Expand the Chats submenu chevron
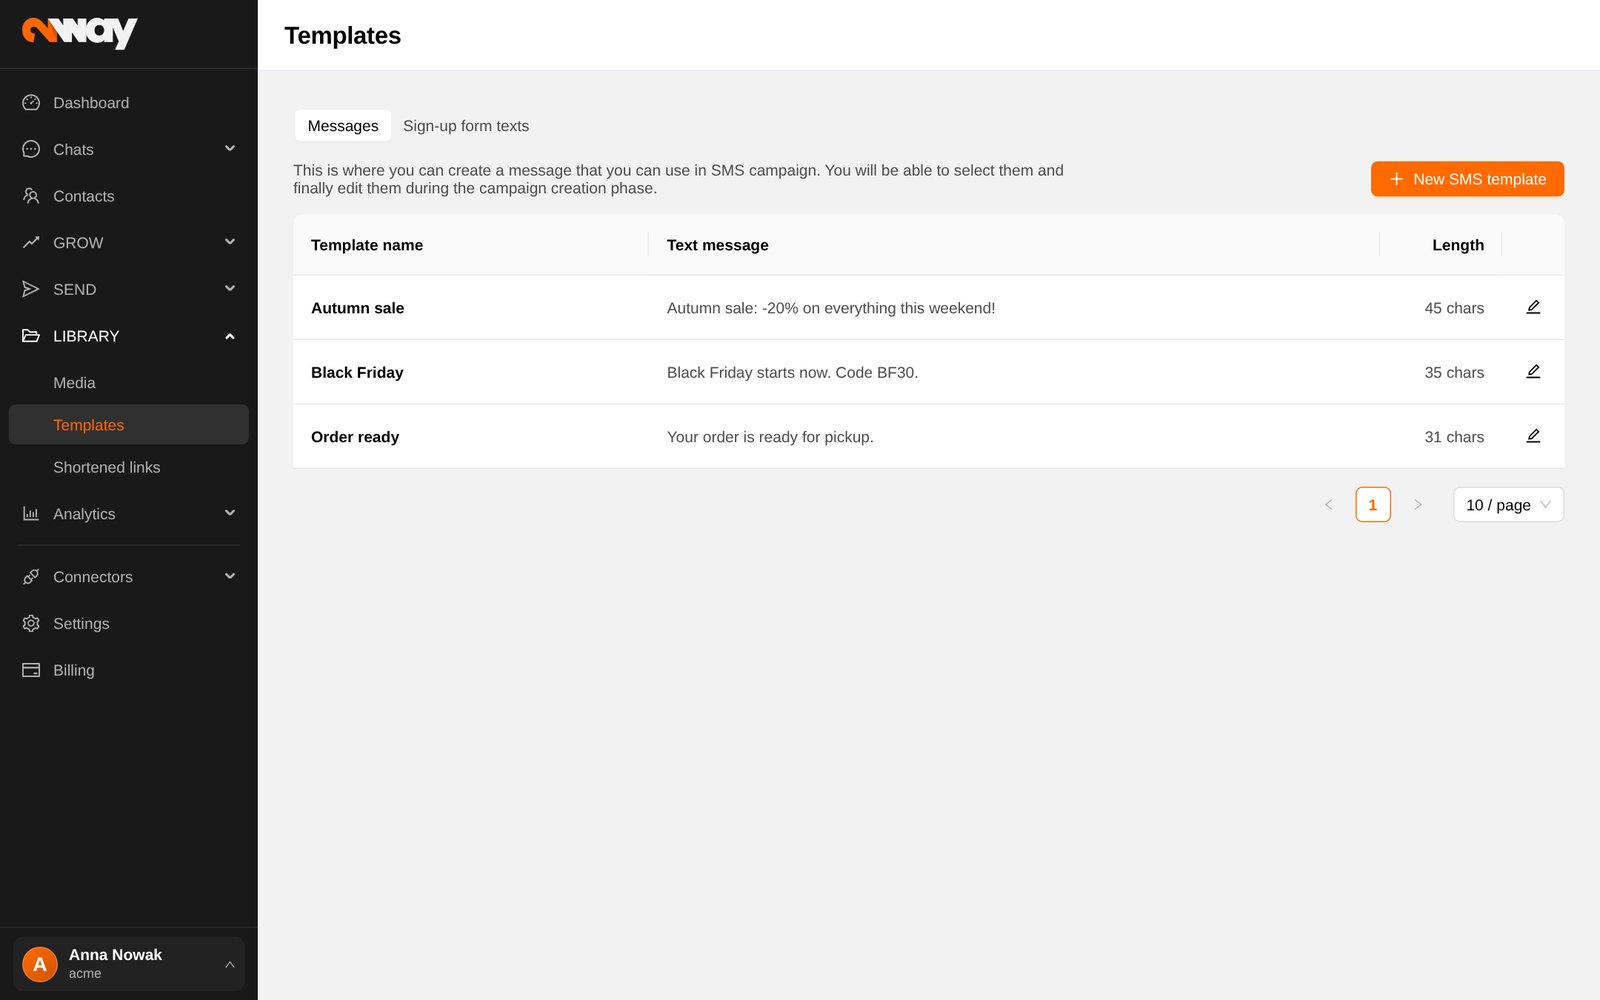This screenshot has width=1600, height=1000. (230, 149)
